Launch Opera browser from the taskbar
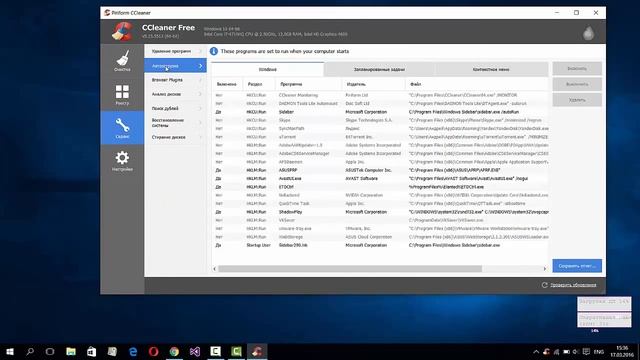The height and width of the screenshot is (360, 640). pos(153,351)
